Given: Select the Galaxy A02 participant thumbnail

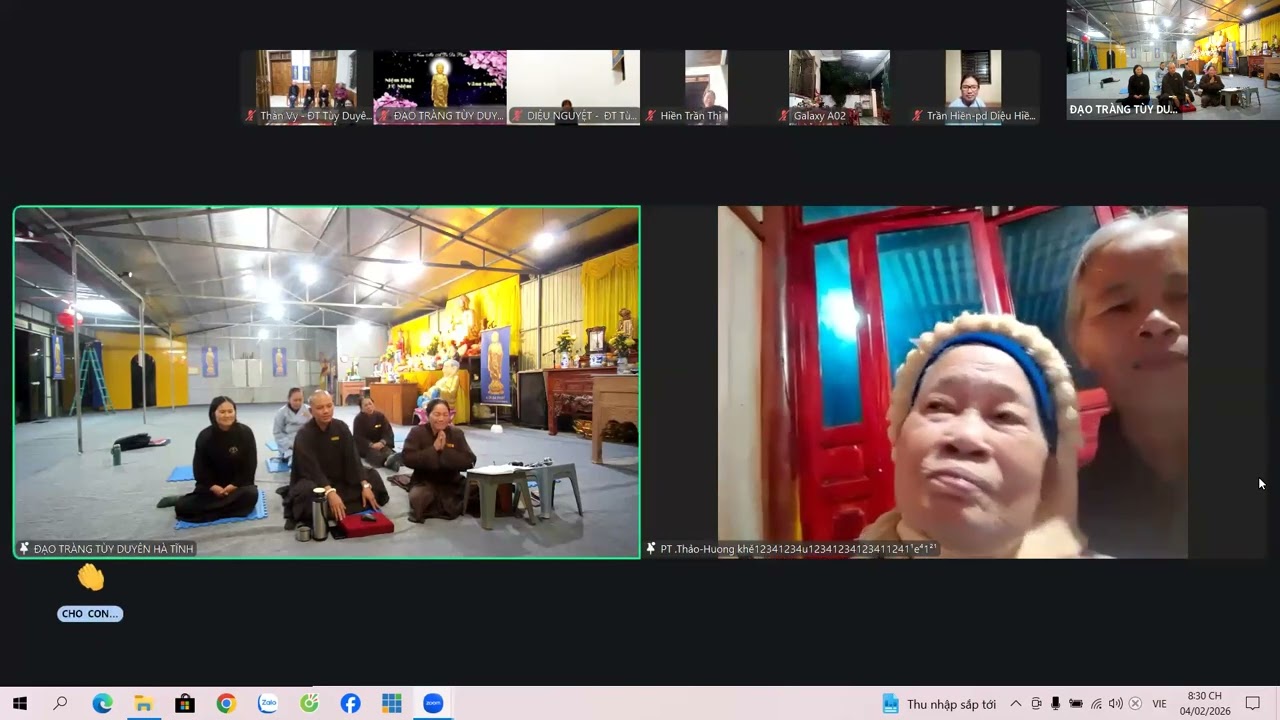Looking at the screenshot, I should point(840,87).
